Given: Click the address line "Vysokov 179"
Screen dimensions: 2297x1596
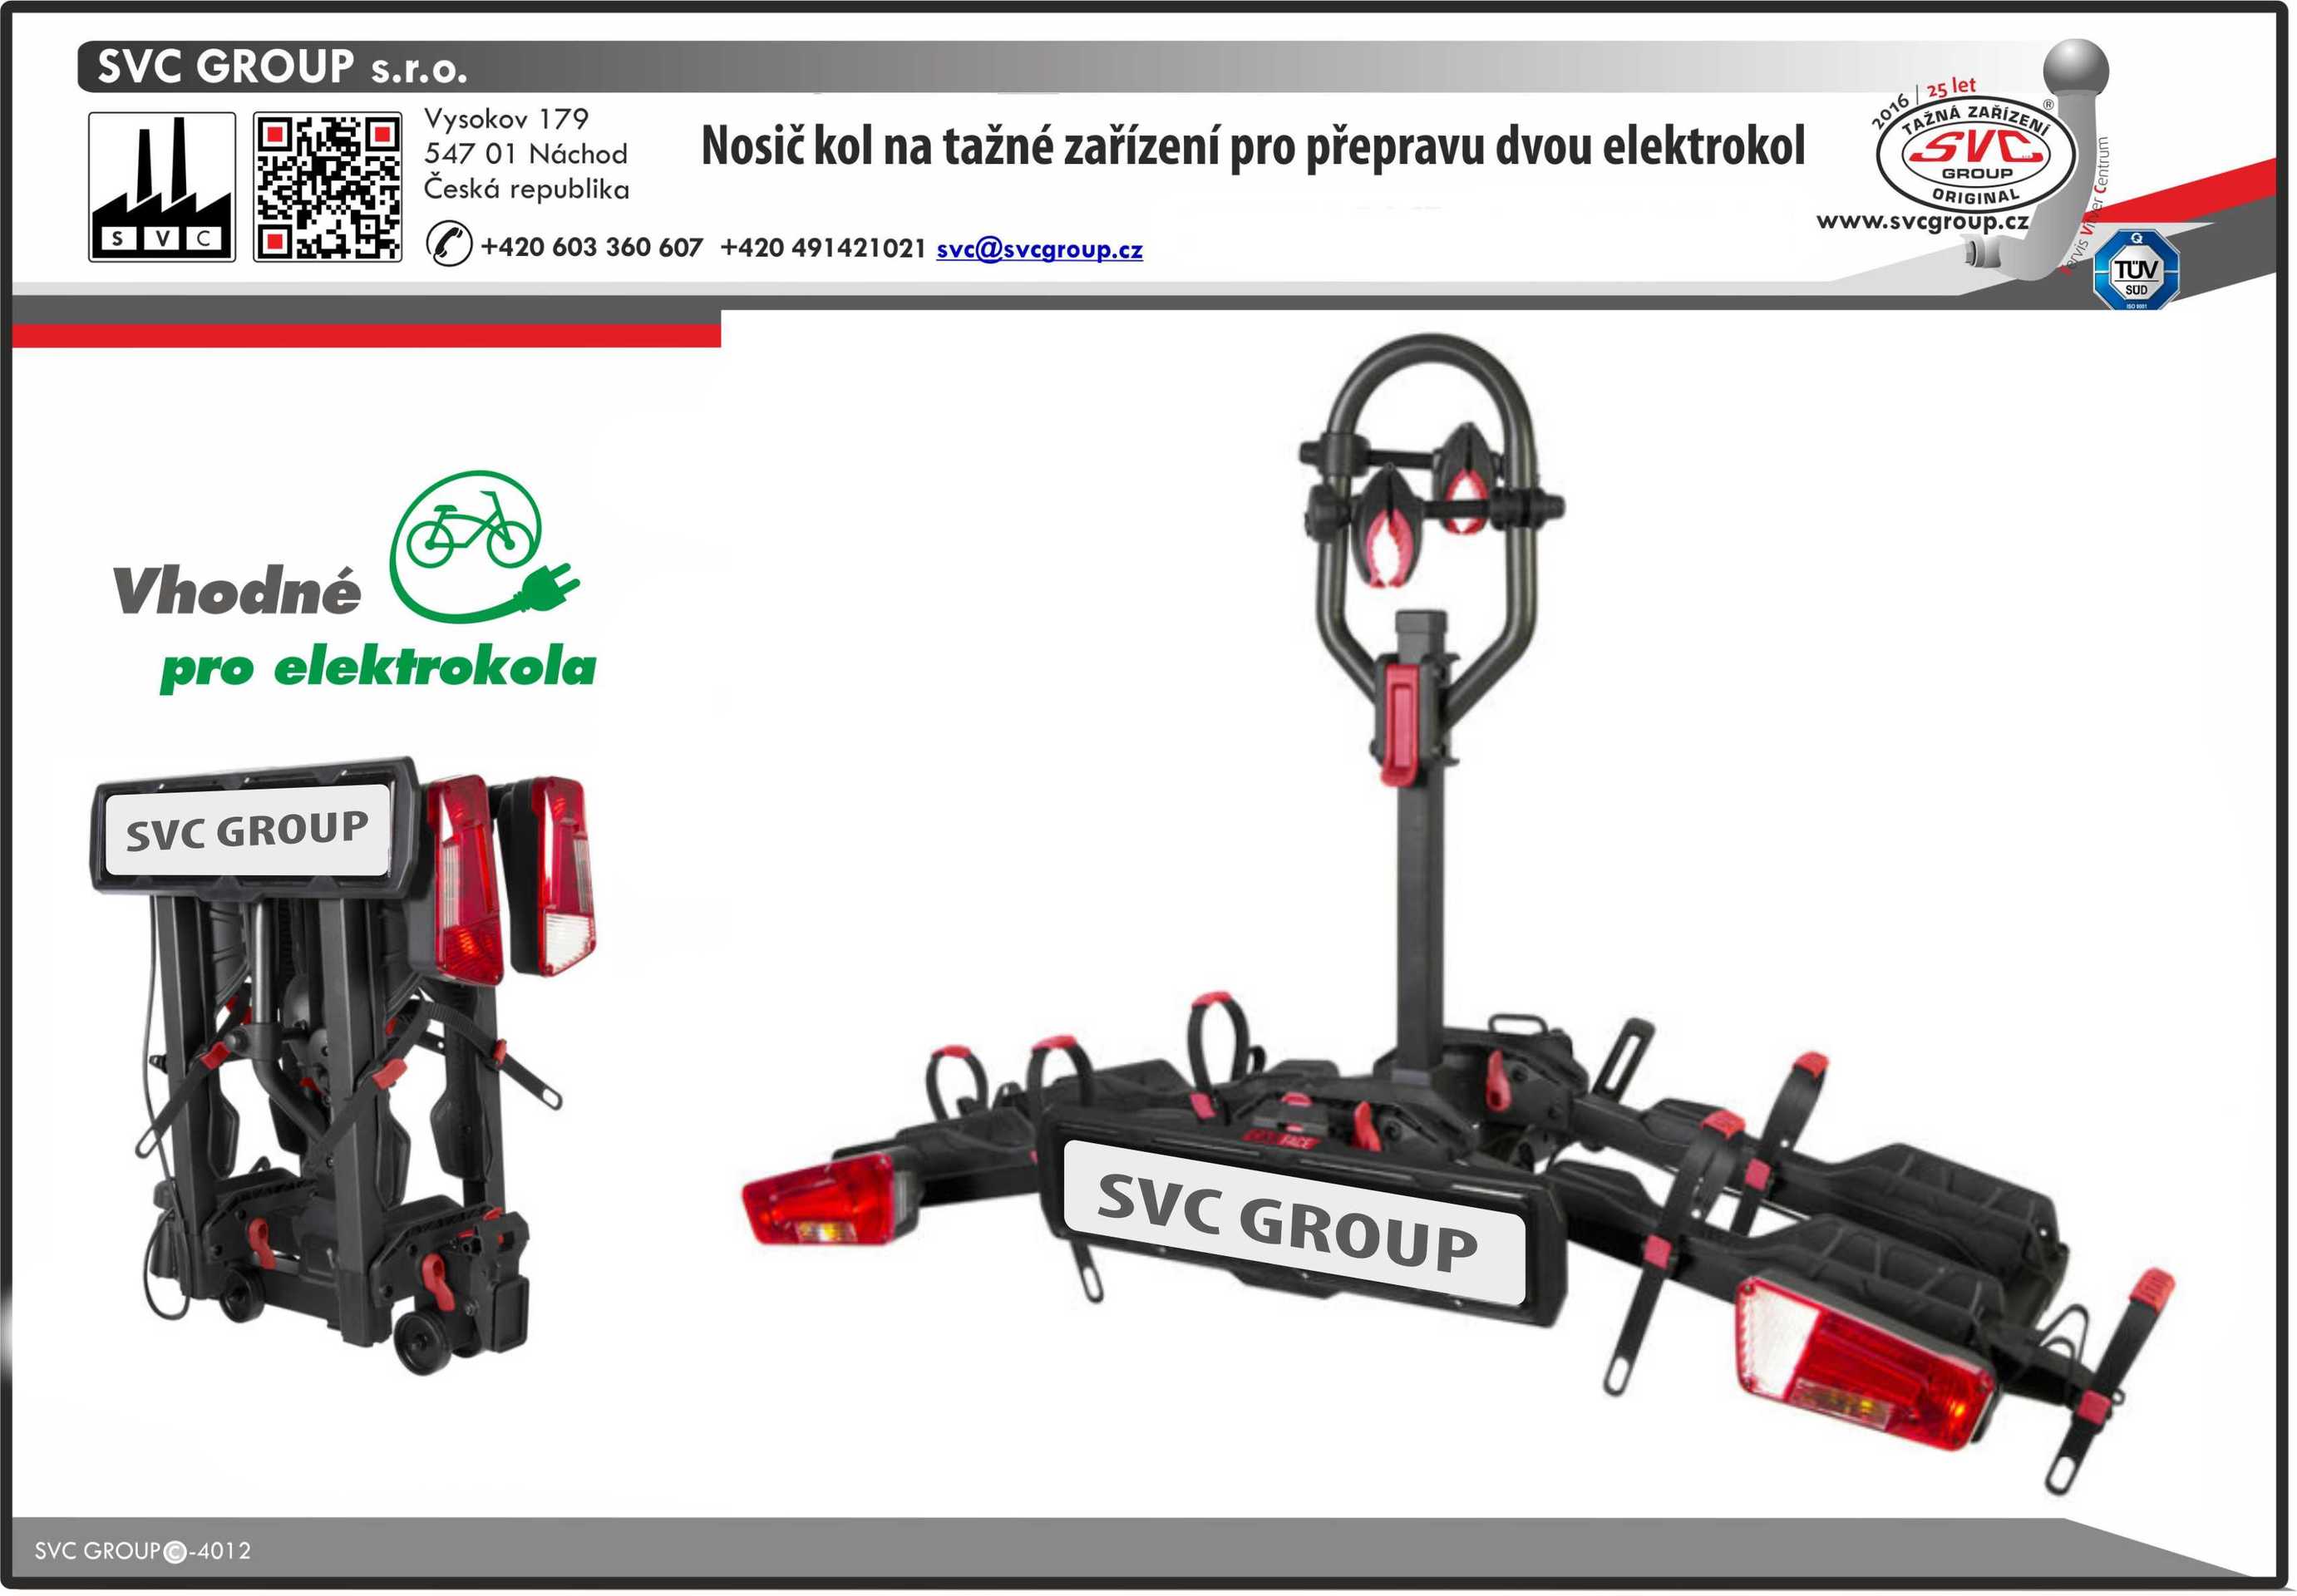Looking at the screenshot, I should (506, 119).
